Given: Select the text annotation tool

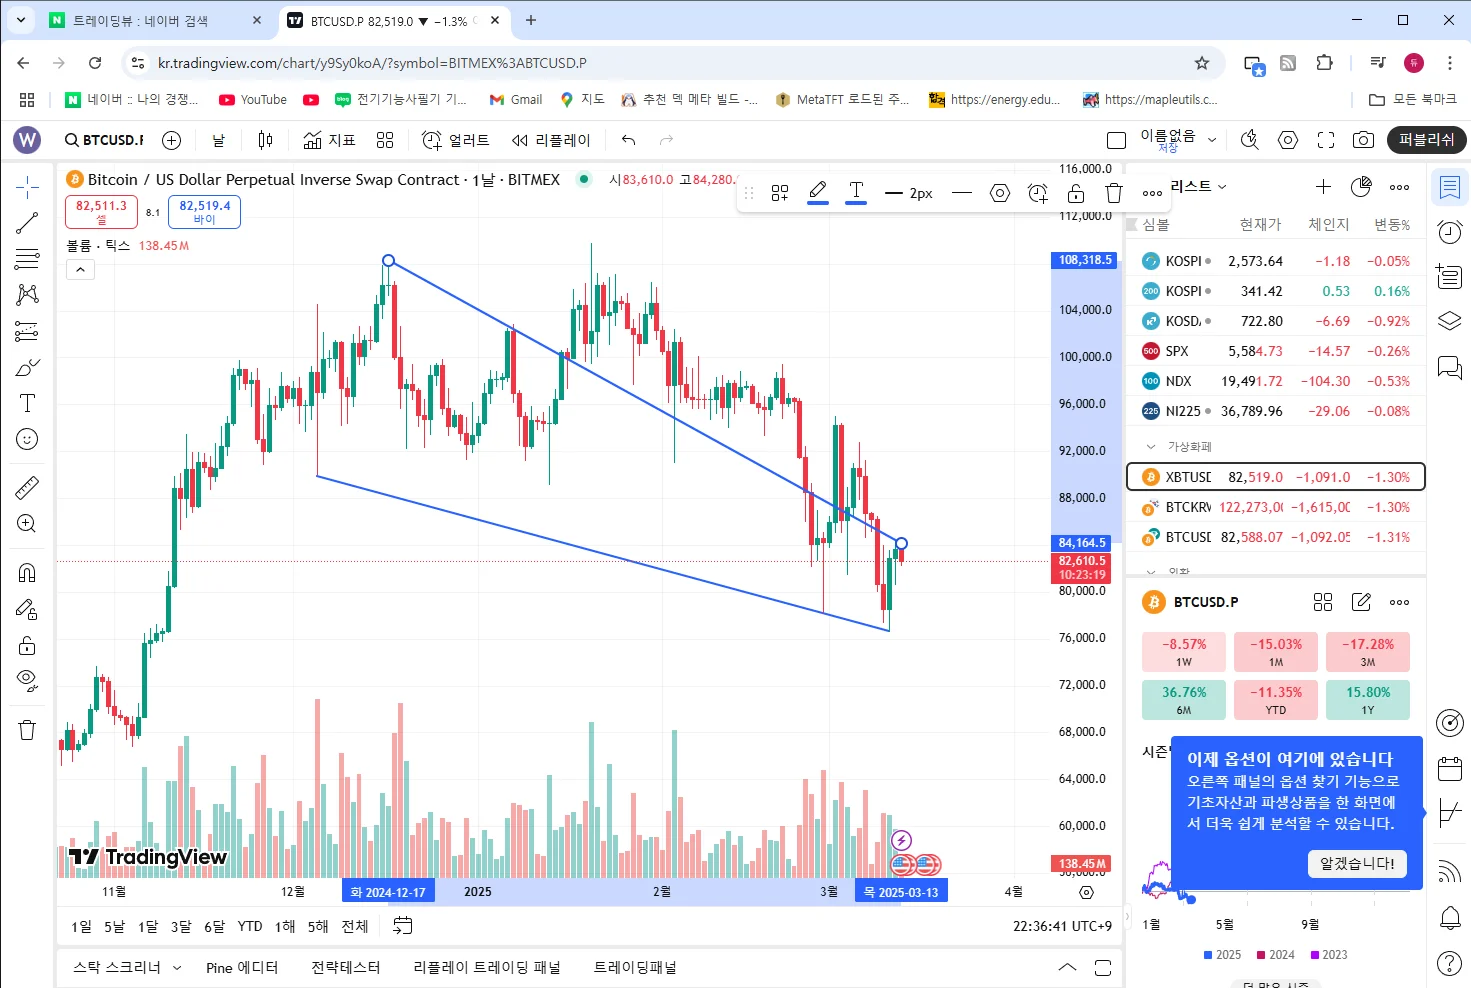Looking at the screenshot, I should point(27,403).
